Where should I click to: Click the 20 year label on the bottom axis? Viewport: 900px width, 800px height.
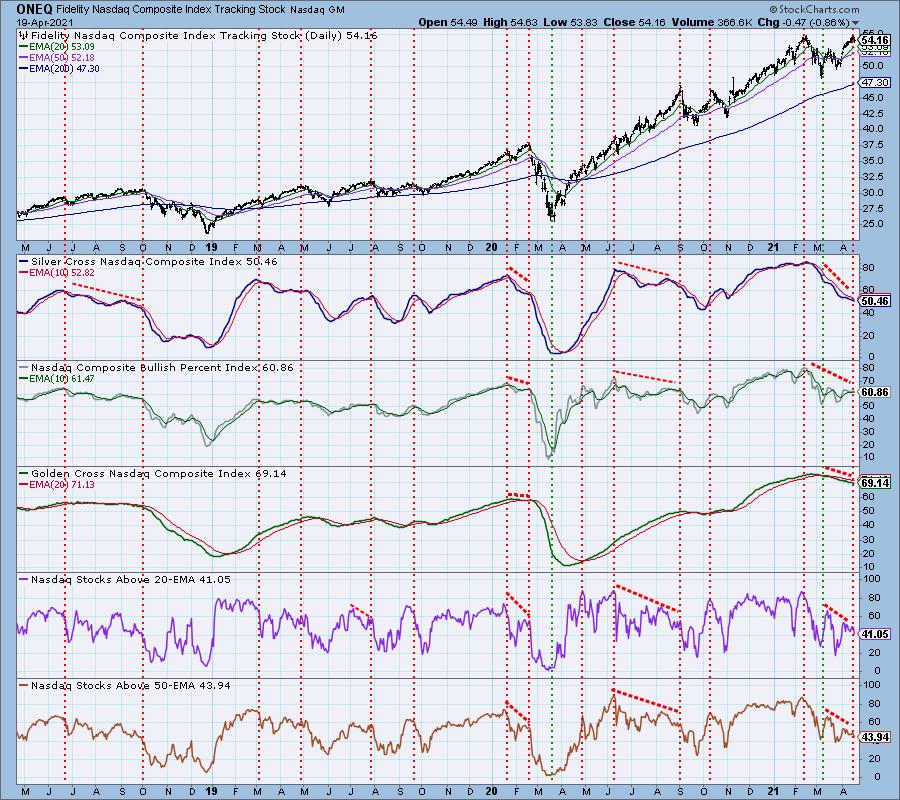491,791
